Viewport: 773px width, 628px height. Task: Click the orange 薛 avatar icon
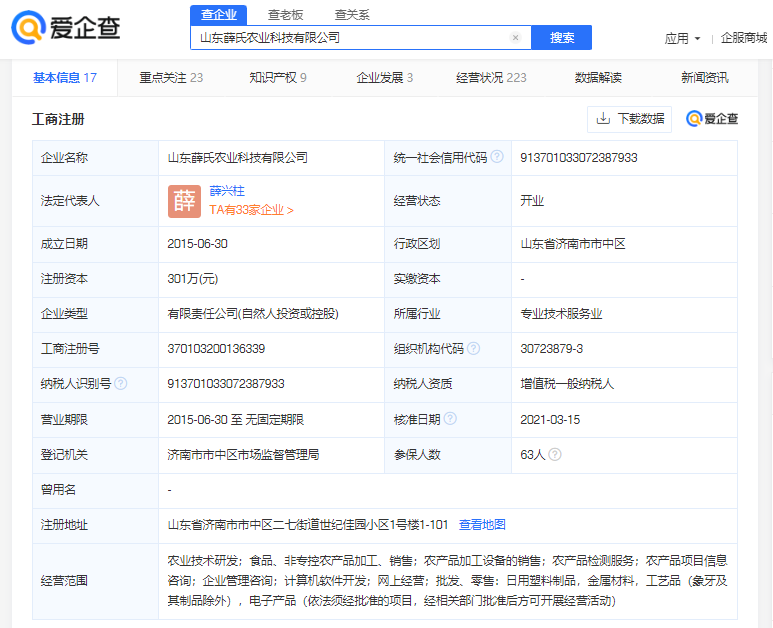pyautogui.click(x=184, y=201)
